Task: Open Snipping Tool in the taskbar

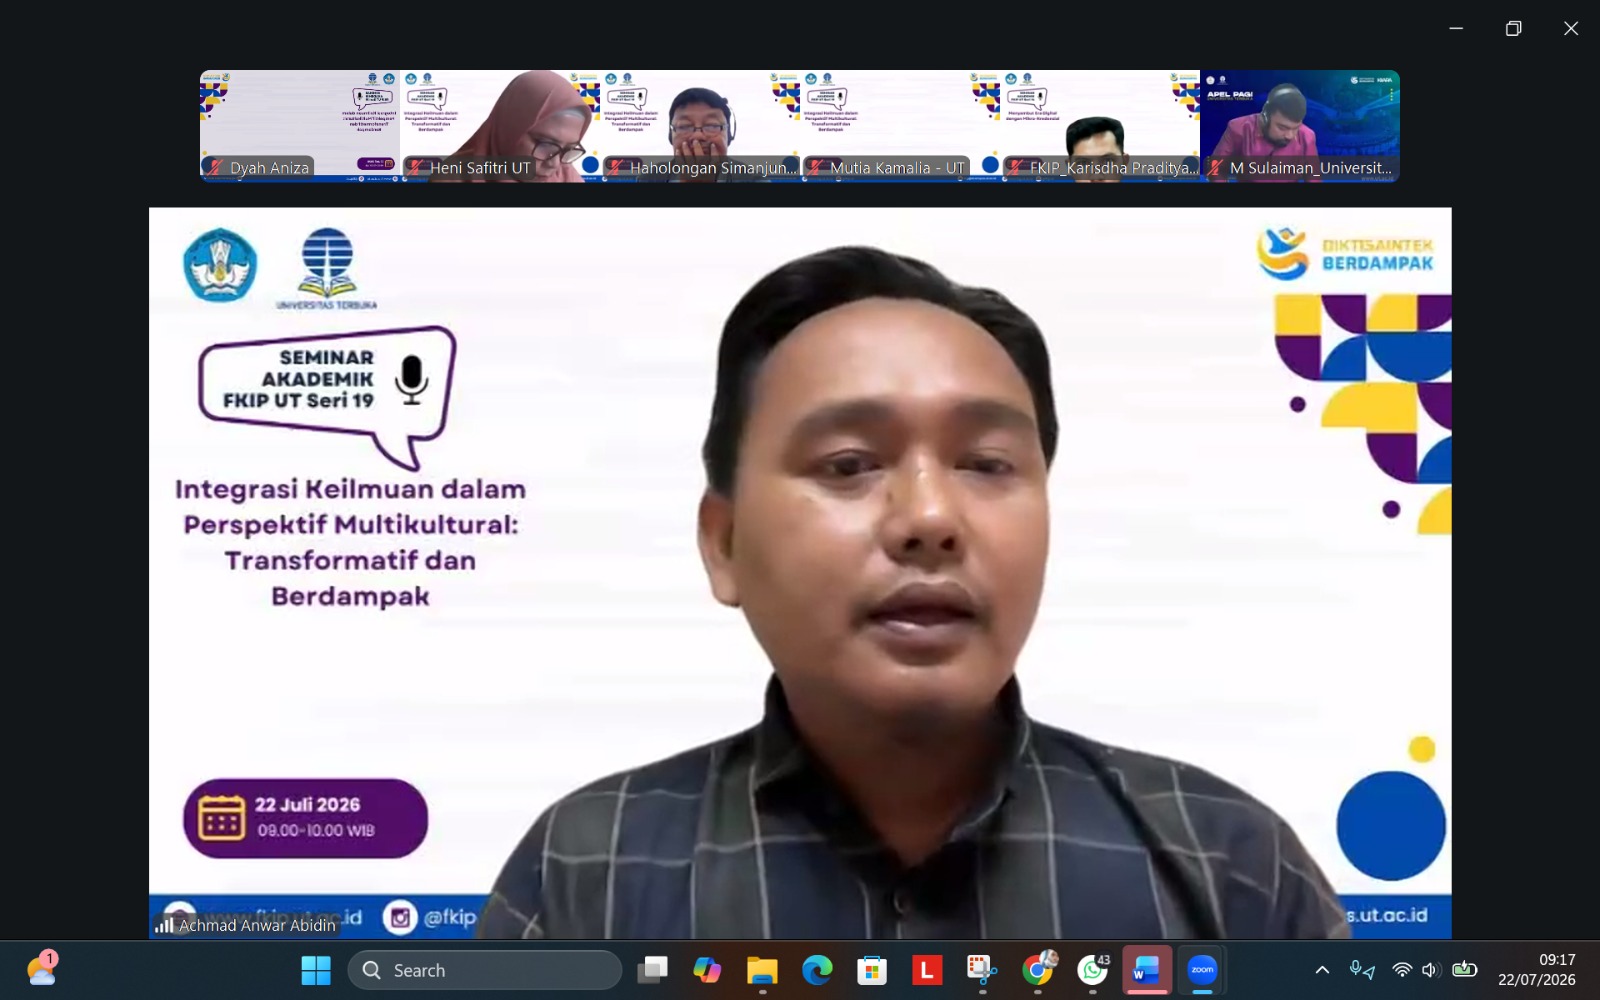Action: point(982,970)
